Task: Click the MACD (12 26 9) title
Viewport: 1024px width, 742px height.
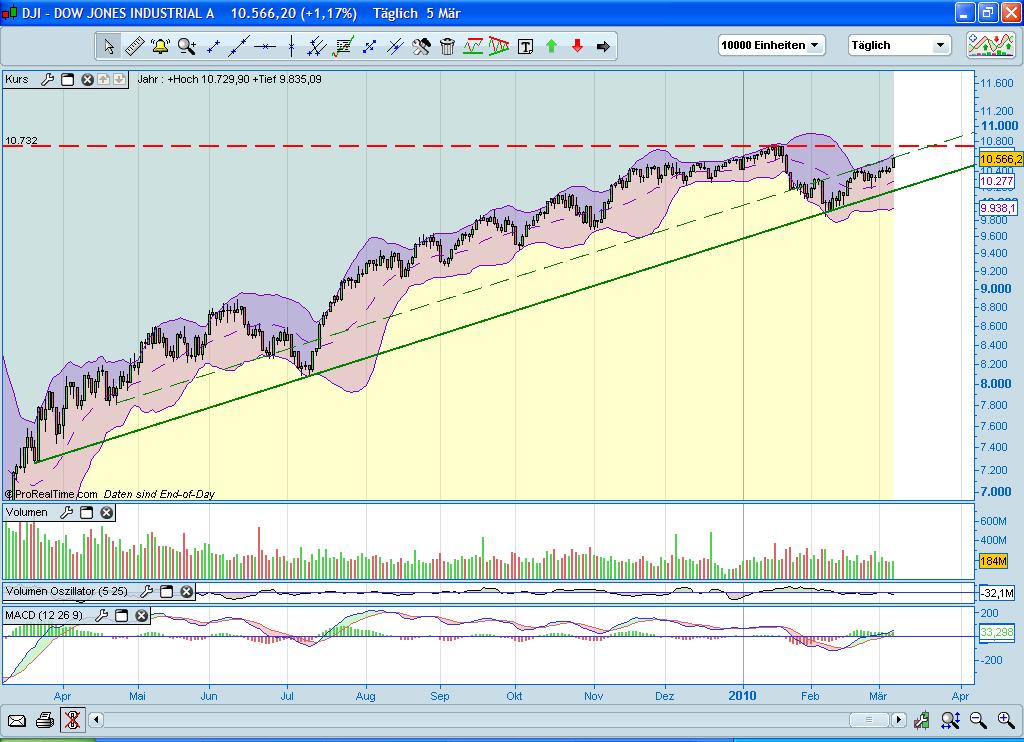Action: [x=44, y=615]
